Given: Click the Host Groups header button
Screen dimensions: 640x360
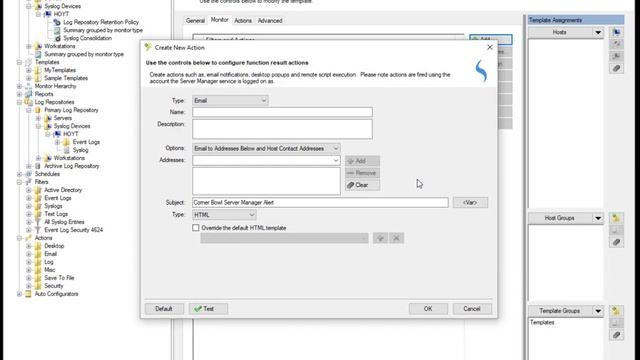Looking at the screenshot, I should click(560, 218).
